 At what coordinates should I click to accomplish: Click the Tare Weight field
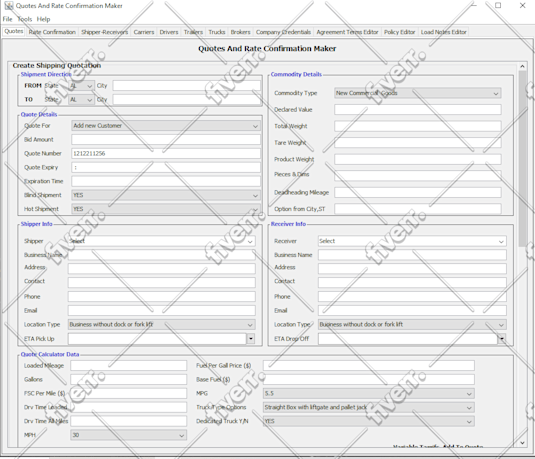[x=418, y=143]
